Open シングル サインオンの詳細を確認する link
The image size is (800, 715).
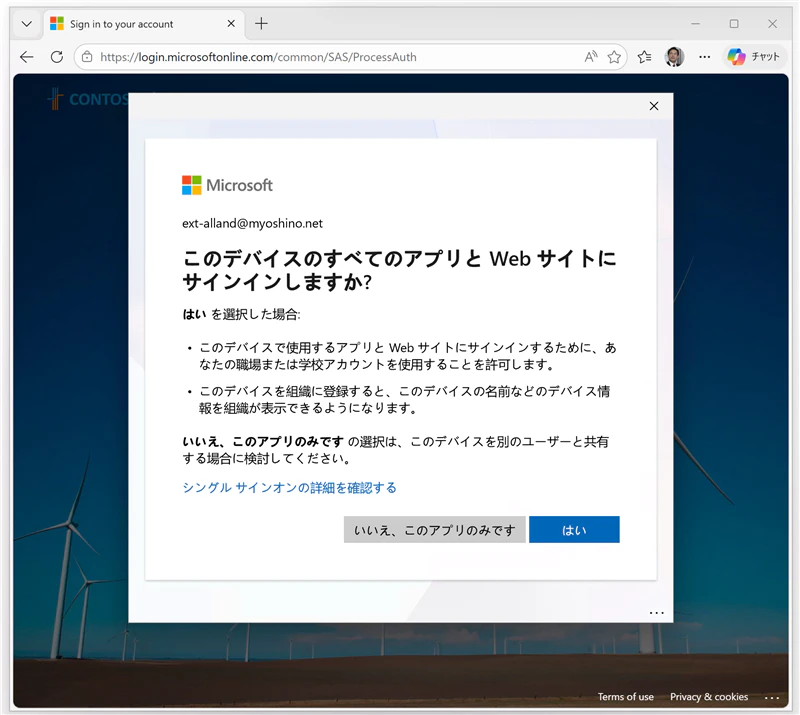289,488
